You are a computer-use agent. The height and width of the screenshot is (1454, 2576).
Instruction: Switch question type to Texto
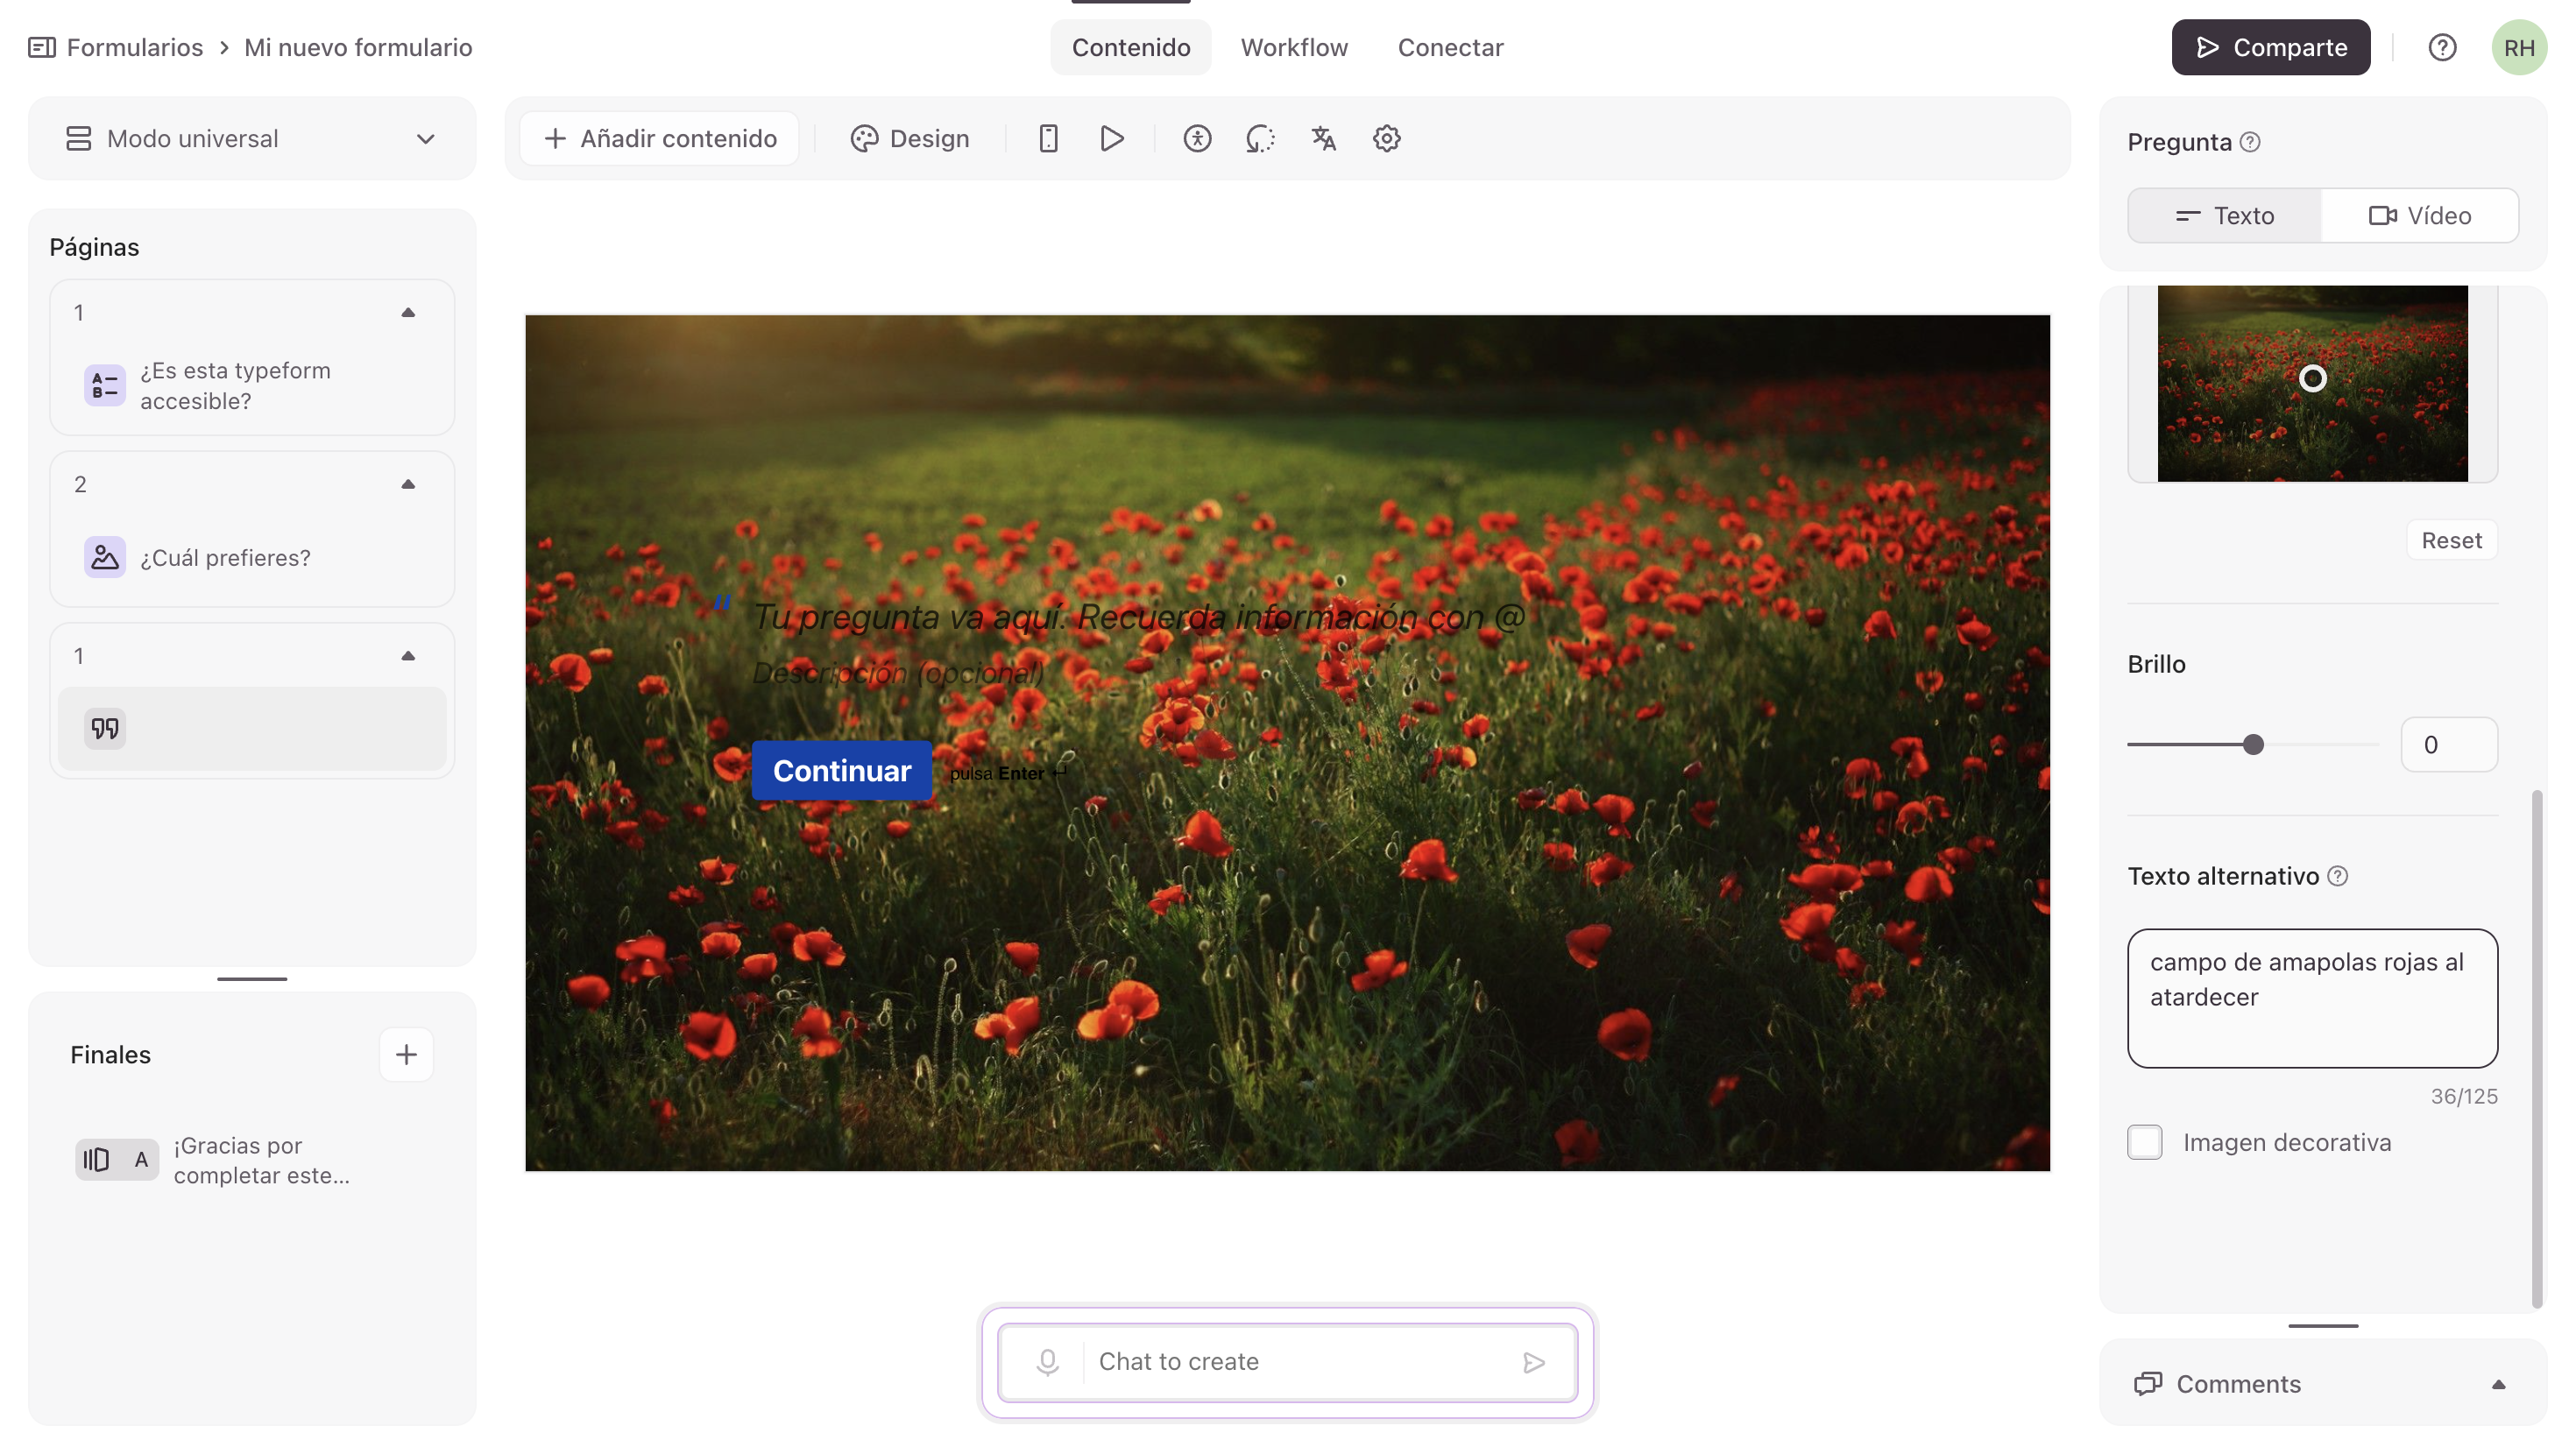tap(2224, 215)
